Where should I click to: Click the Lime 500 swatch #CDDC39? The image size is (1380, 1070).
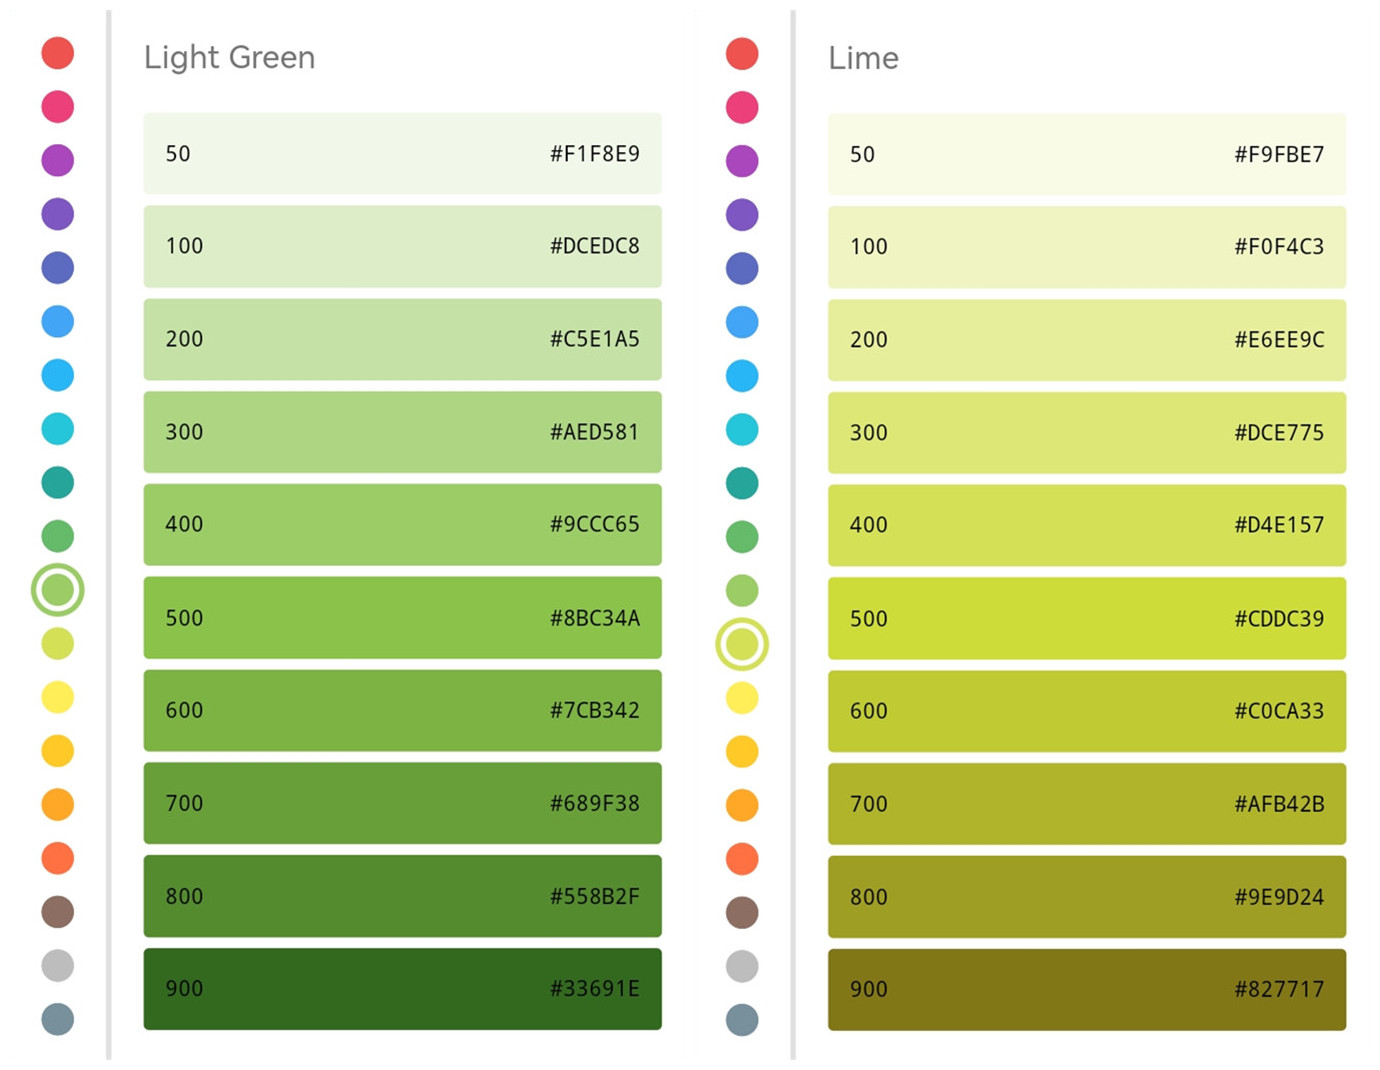[1086, 618]
